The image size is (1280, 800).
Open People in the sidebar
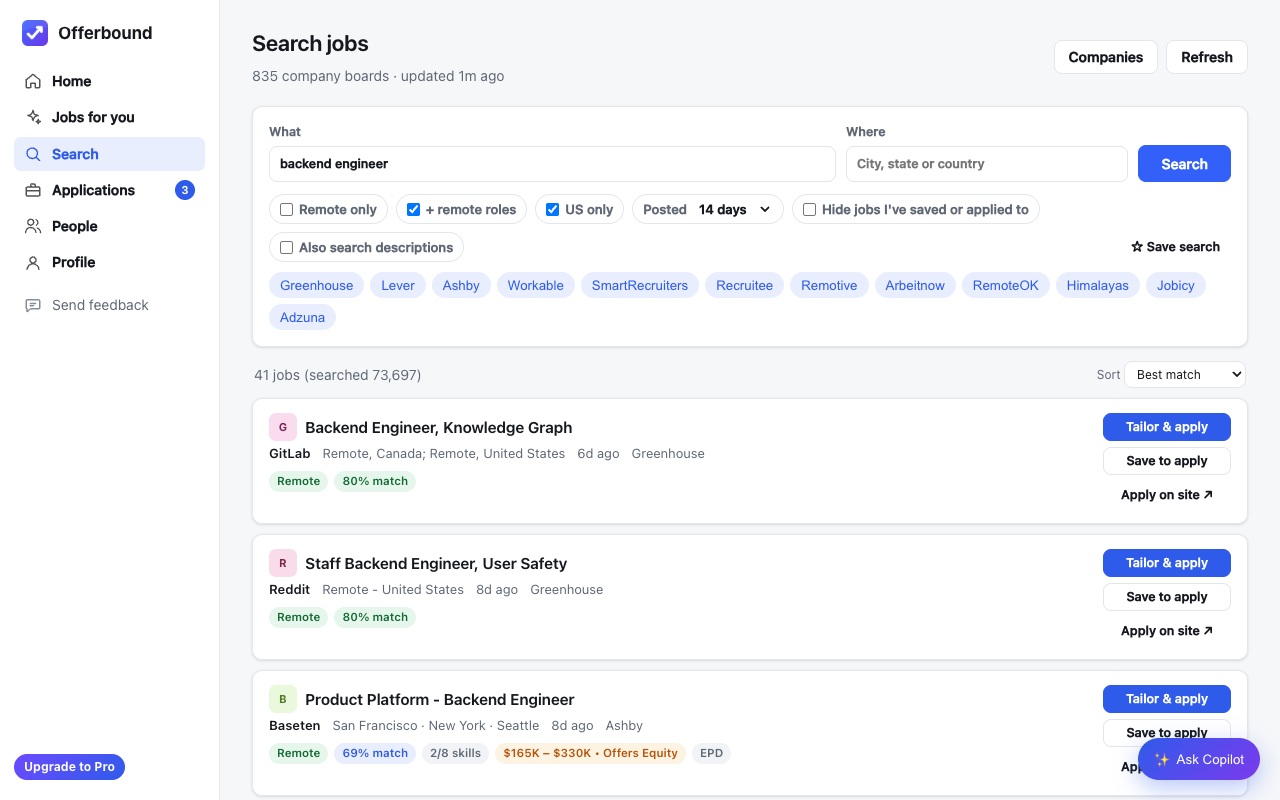[x=109, y=226]
